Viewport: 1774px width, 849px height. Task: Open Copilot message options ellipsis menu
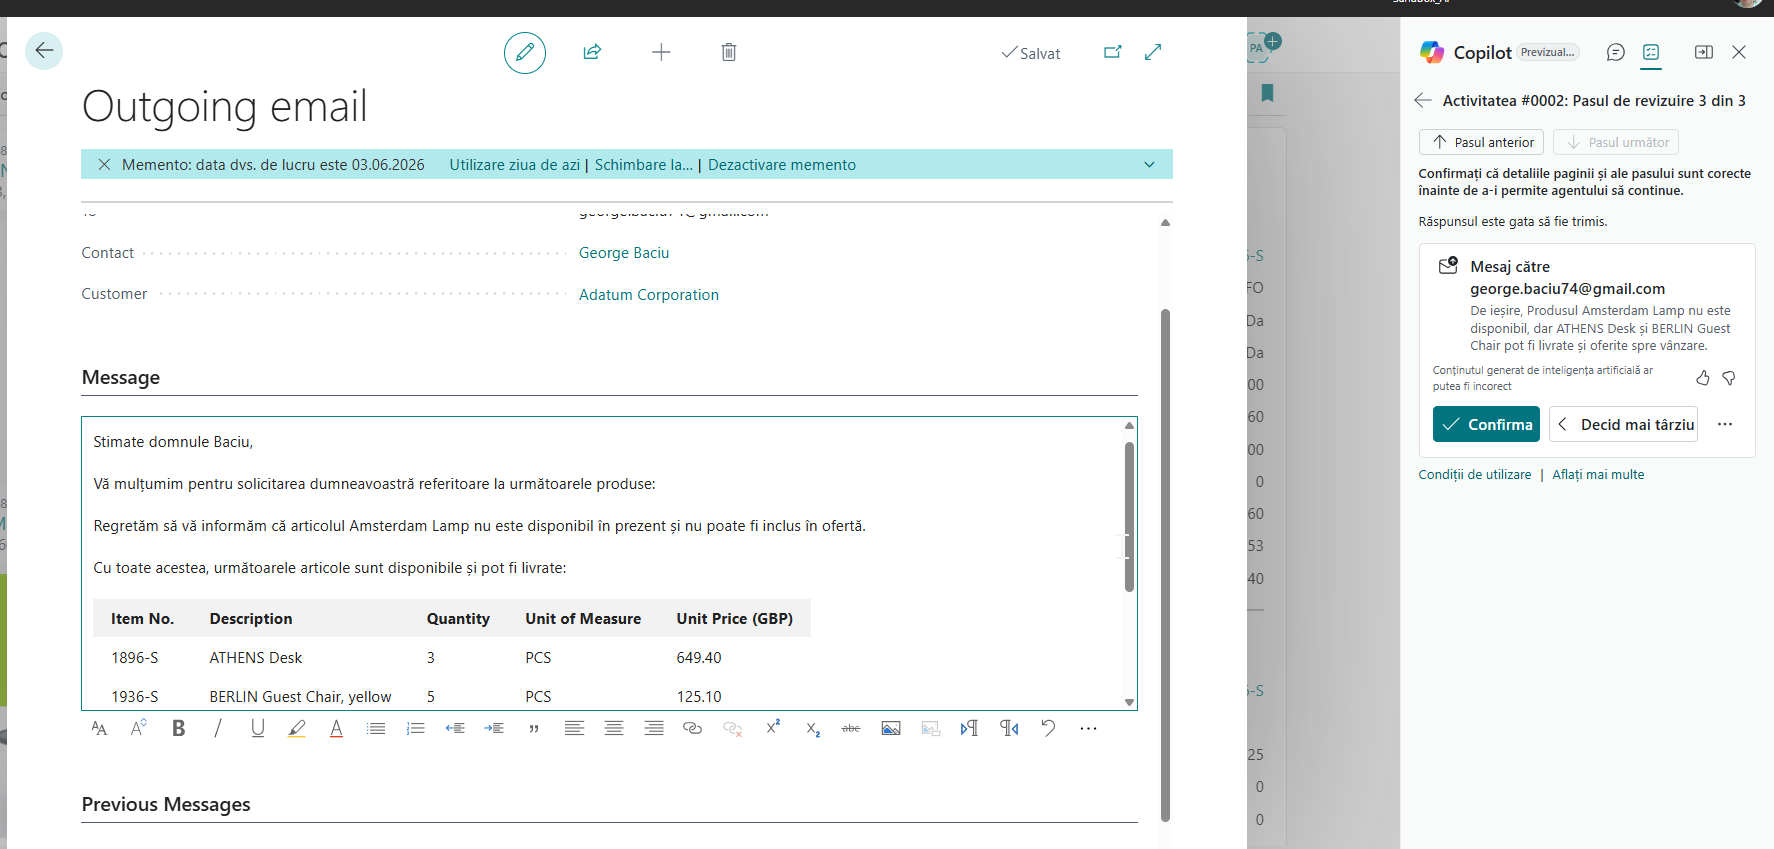click(x=1725, y=424)
